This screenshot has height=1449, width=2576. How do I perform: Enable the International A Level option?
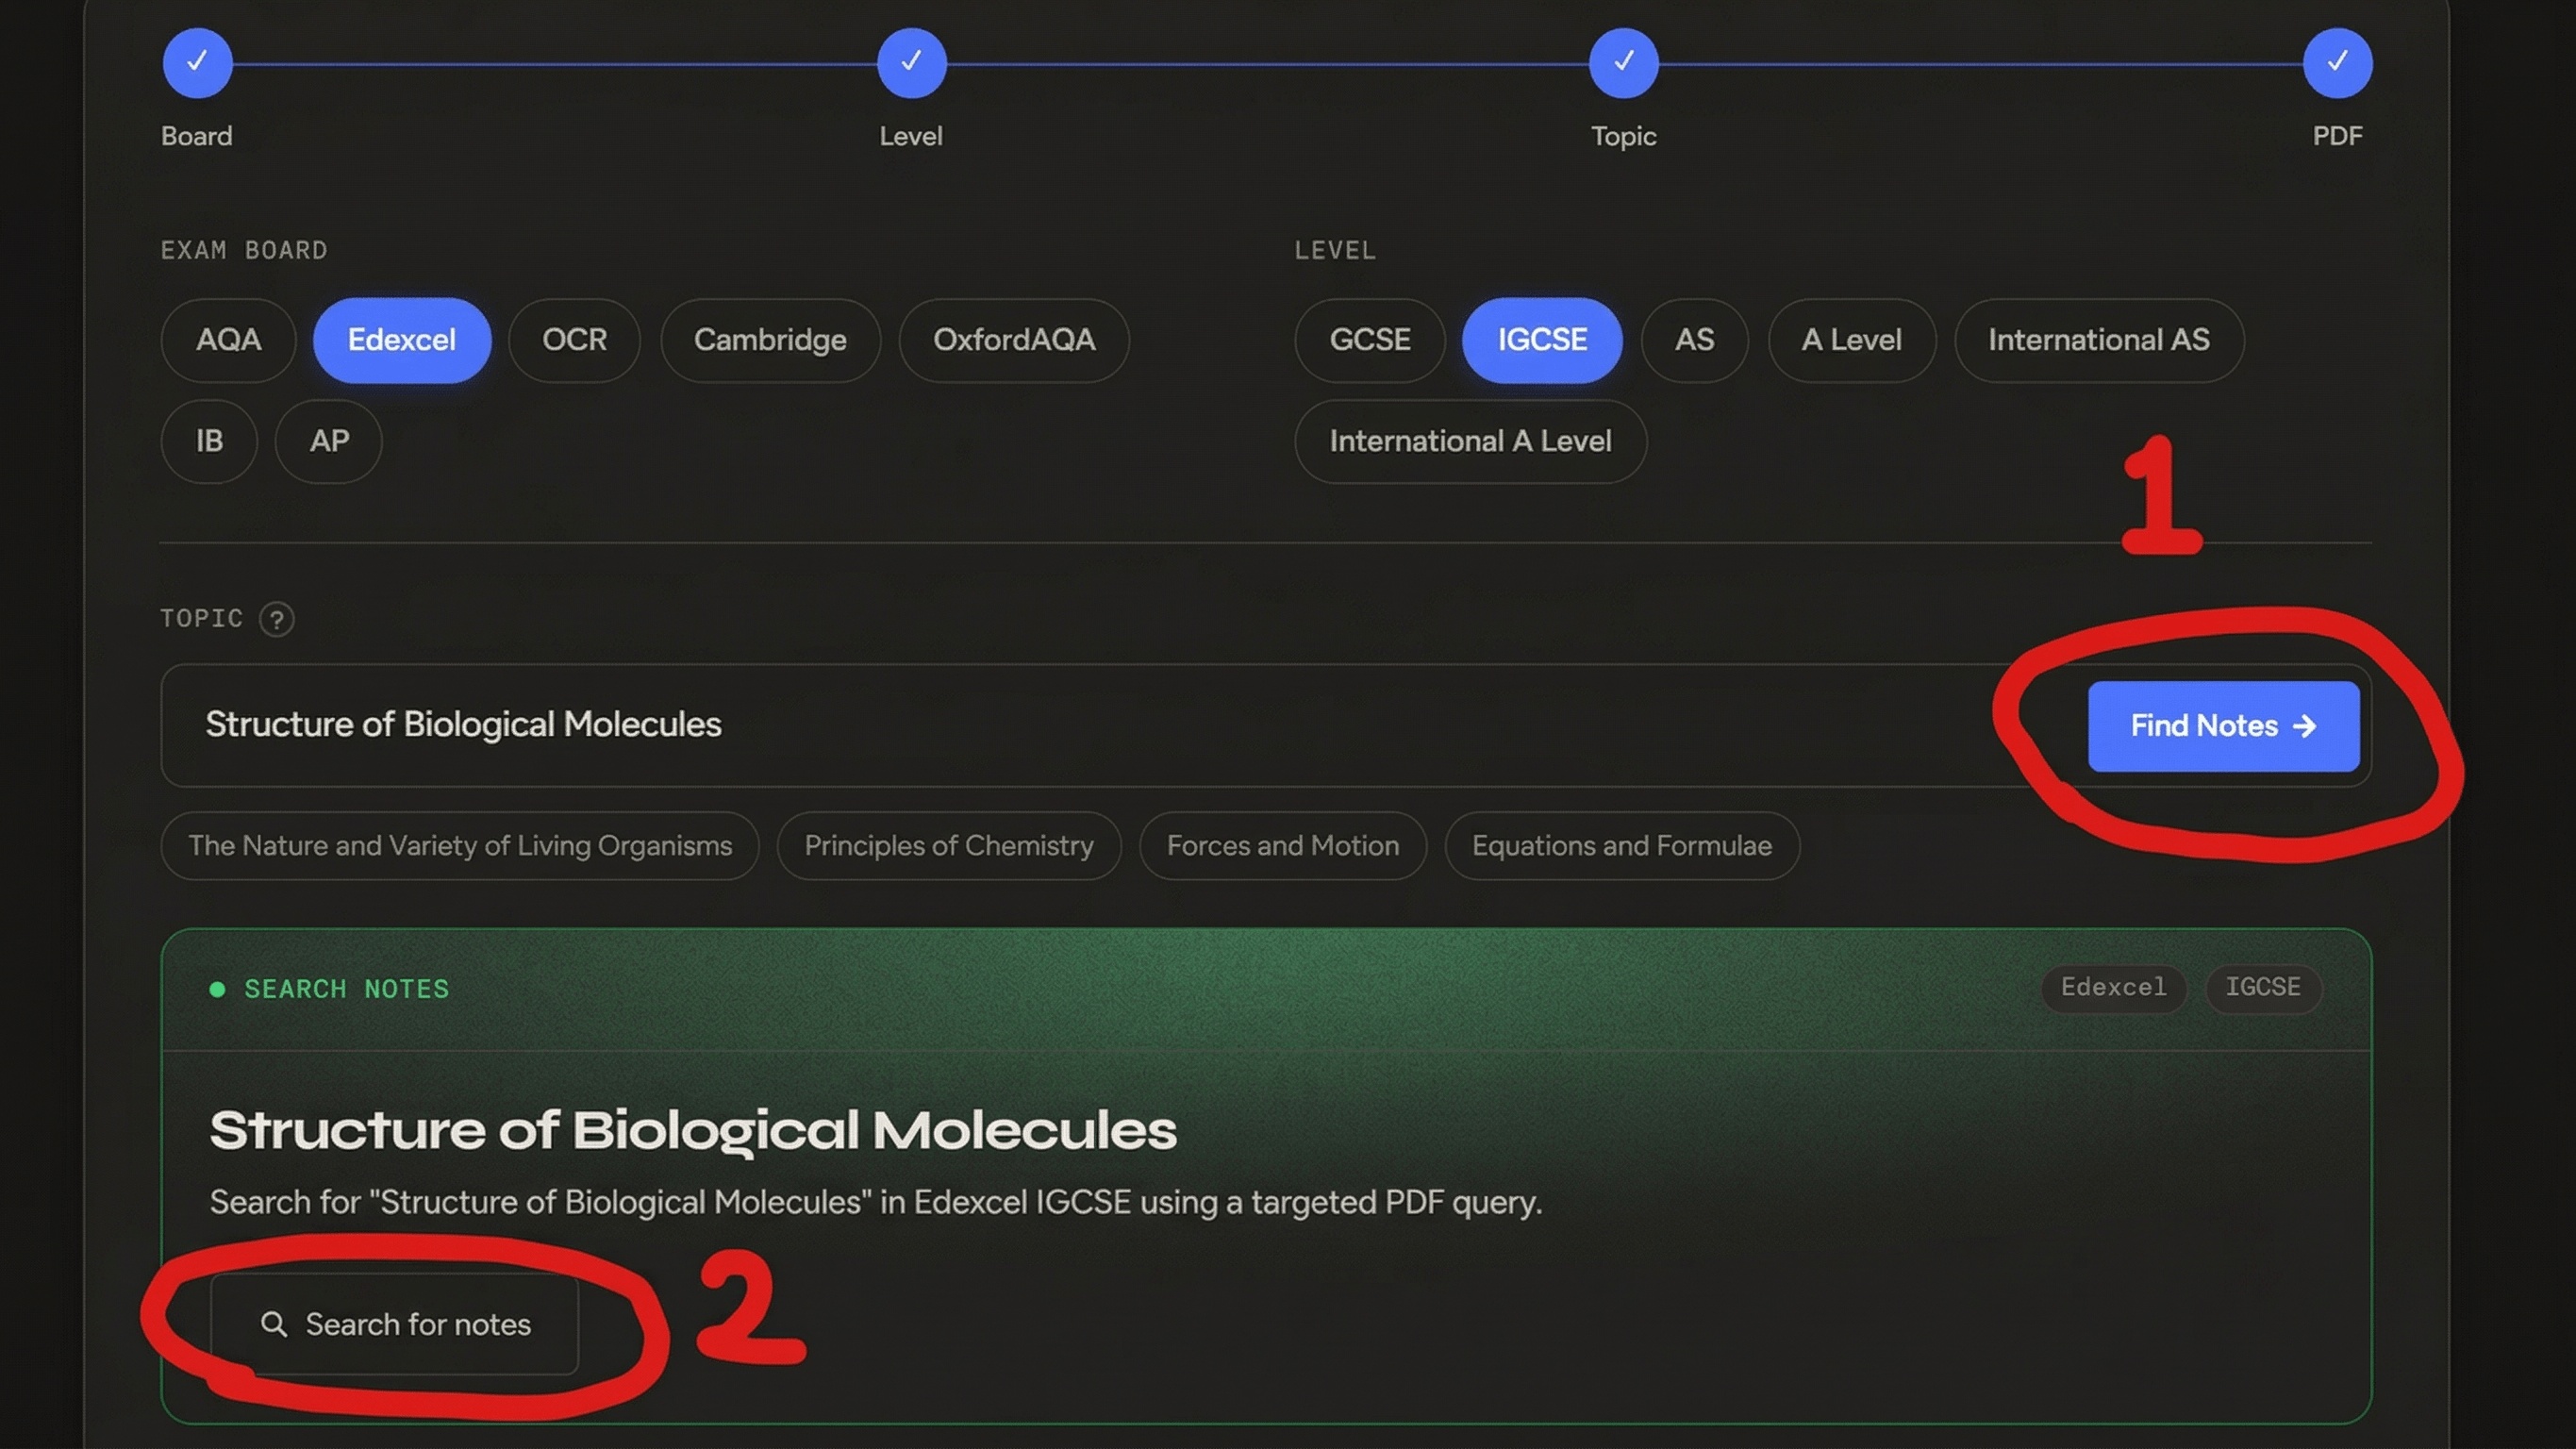(1470, 441)
